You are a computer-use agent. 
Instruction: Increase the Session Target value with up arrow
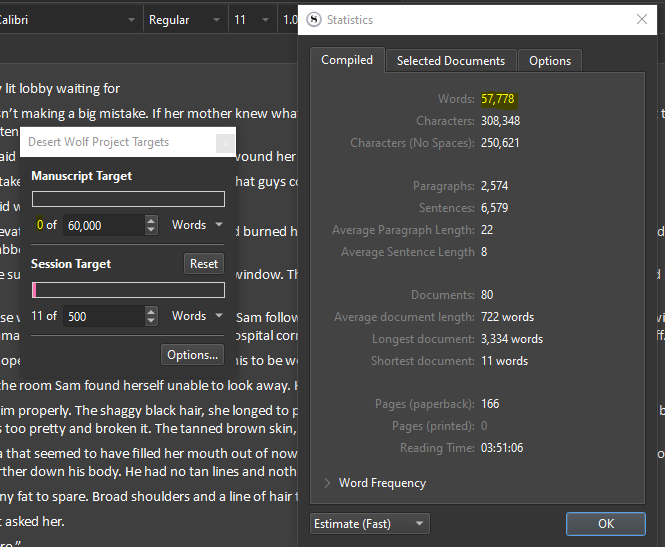151,311
